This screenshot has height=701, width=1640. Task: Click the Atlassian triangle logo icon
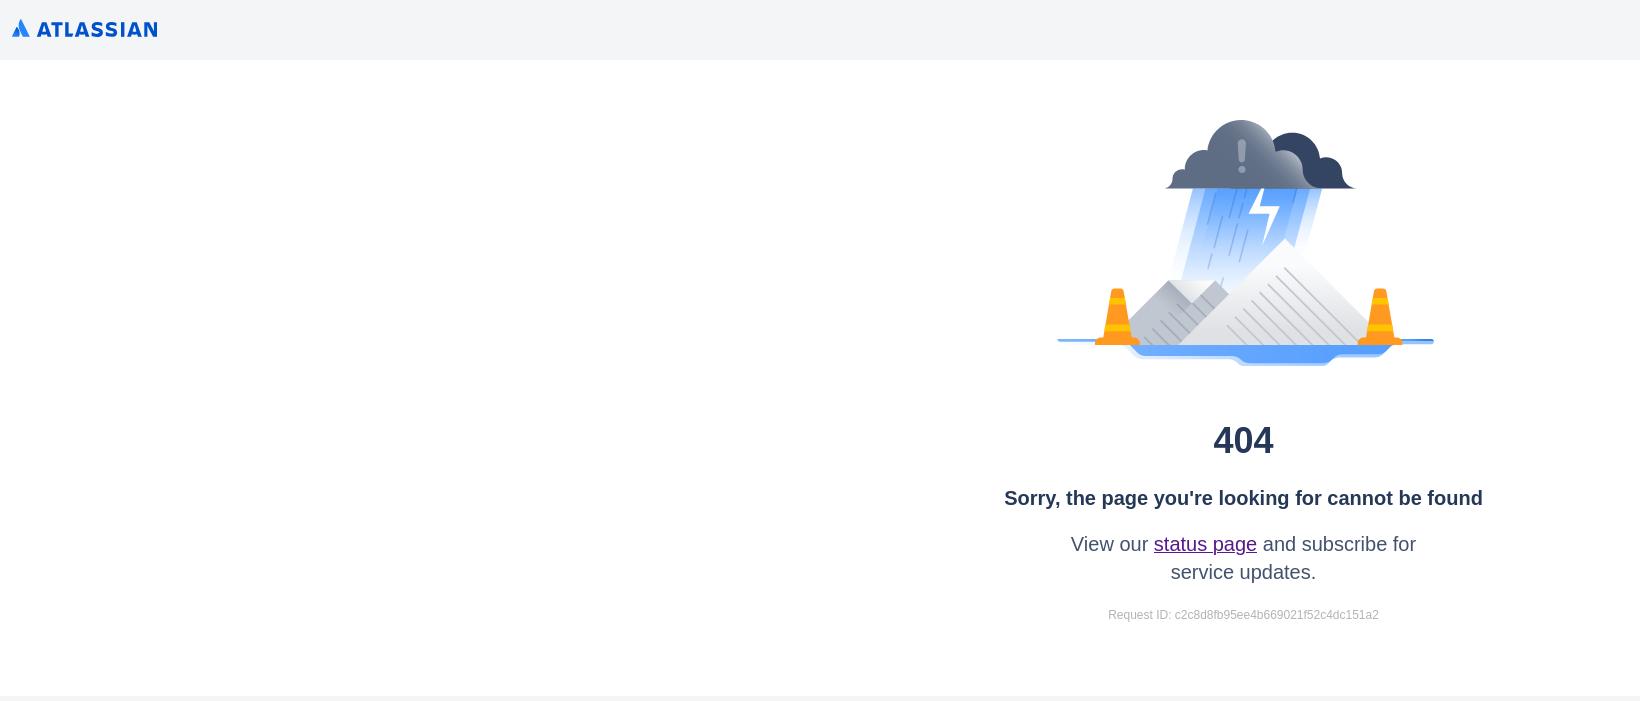point(23,29)
